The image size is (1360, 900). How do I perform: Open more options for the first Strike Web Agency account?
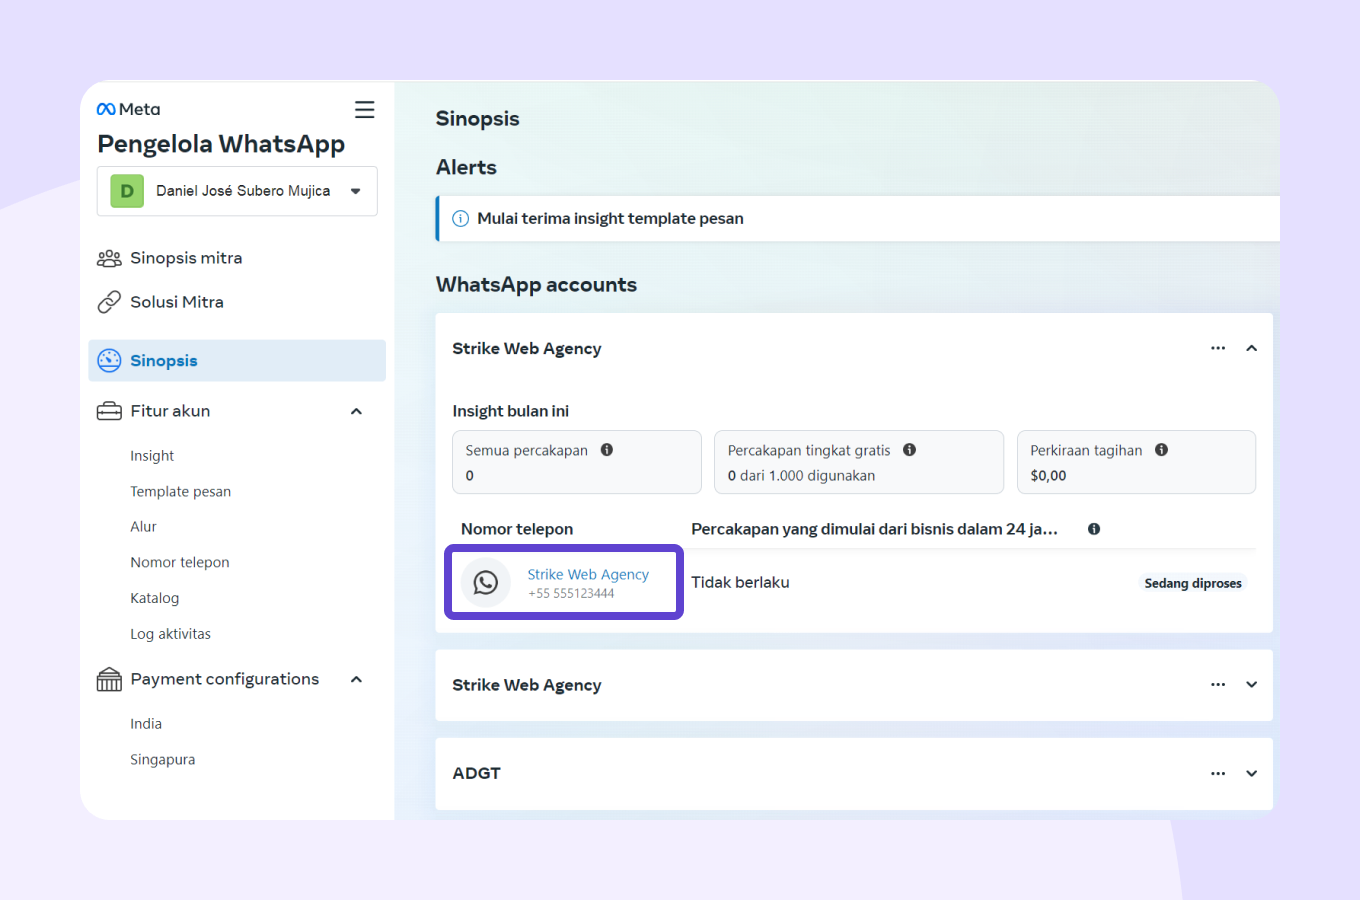pyautogui.click(x=1218, y=348)
